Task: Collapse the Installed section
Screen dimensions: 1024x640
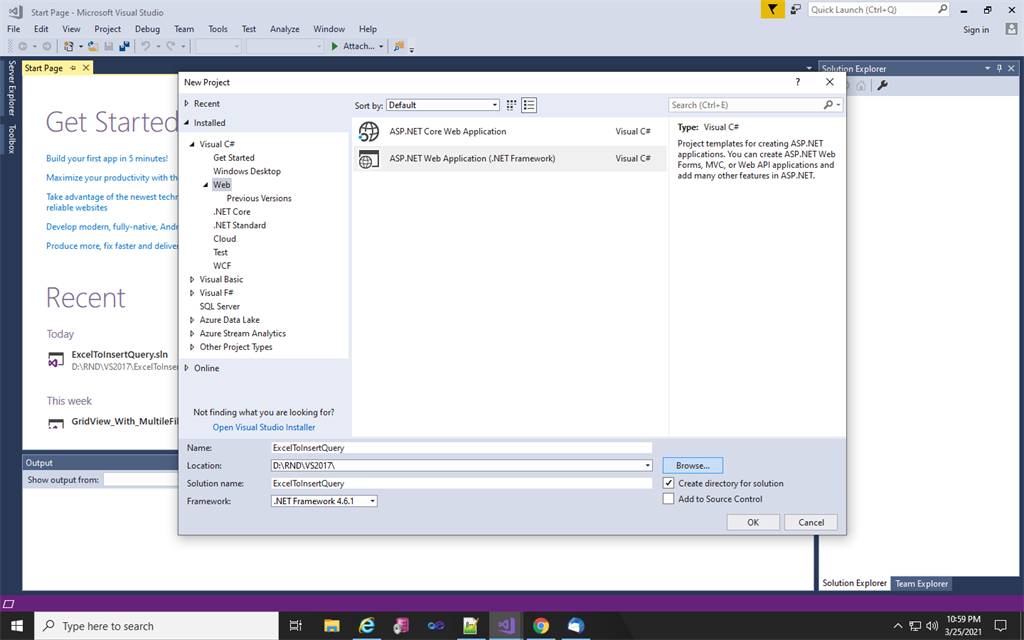Action: 187,123
